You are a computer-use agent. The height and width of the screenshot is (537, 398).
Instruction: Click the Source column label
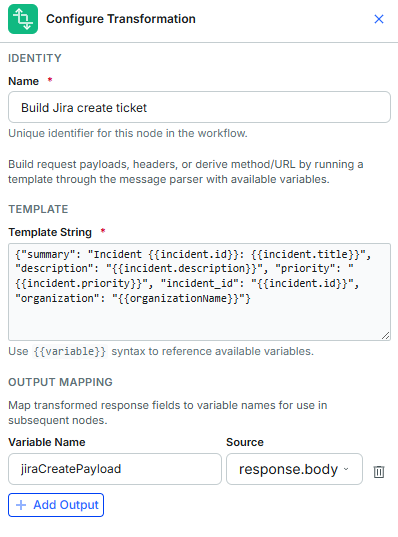tap(245, 442)
